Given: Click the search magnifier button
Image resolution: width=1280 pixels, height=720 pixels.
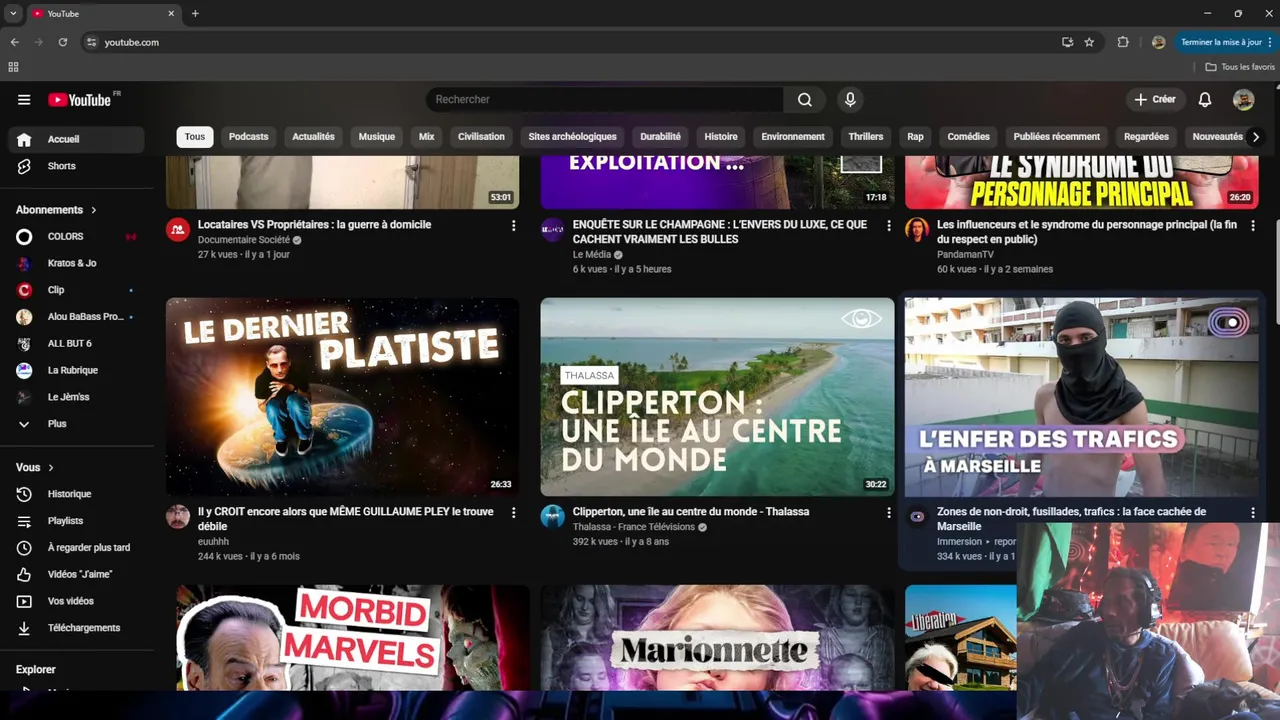Looking at the screenshot, I should [805, 99].
